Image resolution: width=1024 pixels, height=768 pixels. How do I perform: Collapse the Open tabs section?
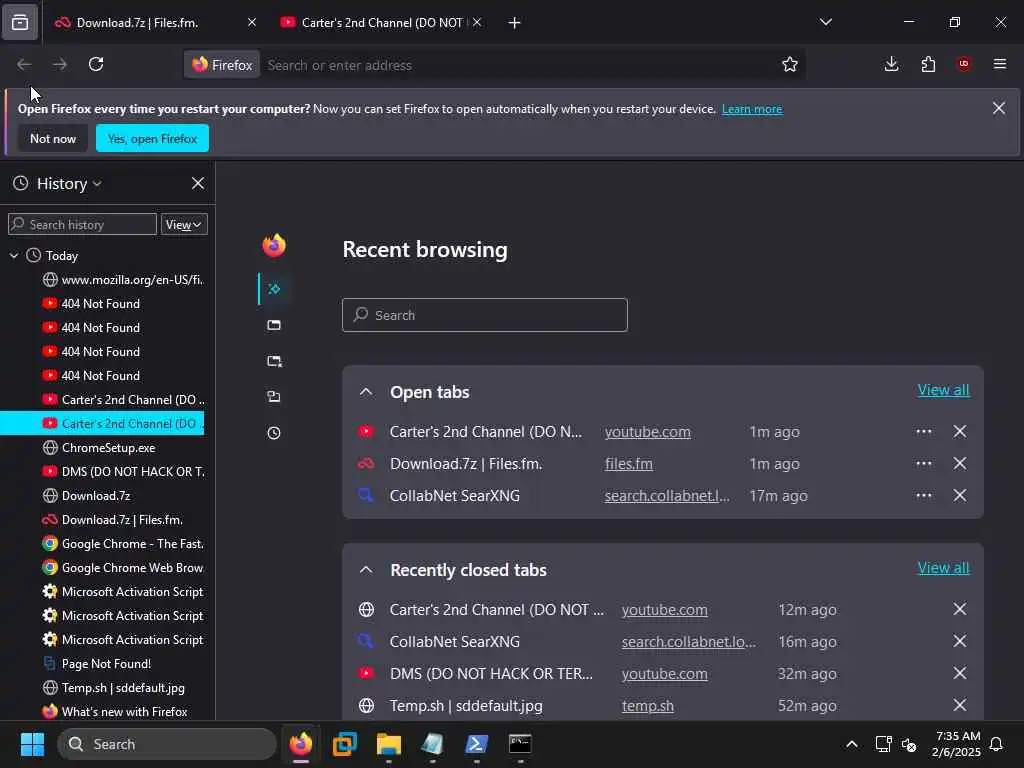coord(366,392)
